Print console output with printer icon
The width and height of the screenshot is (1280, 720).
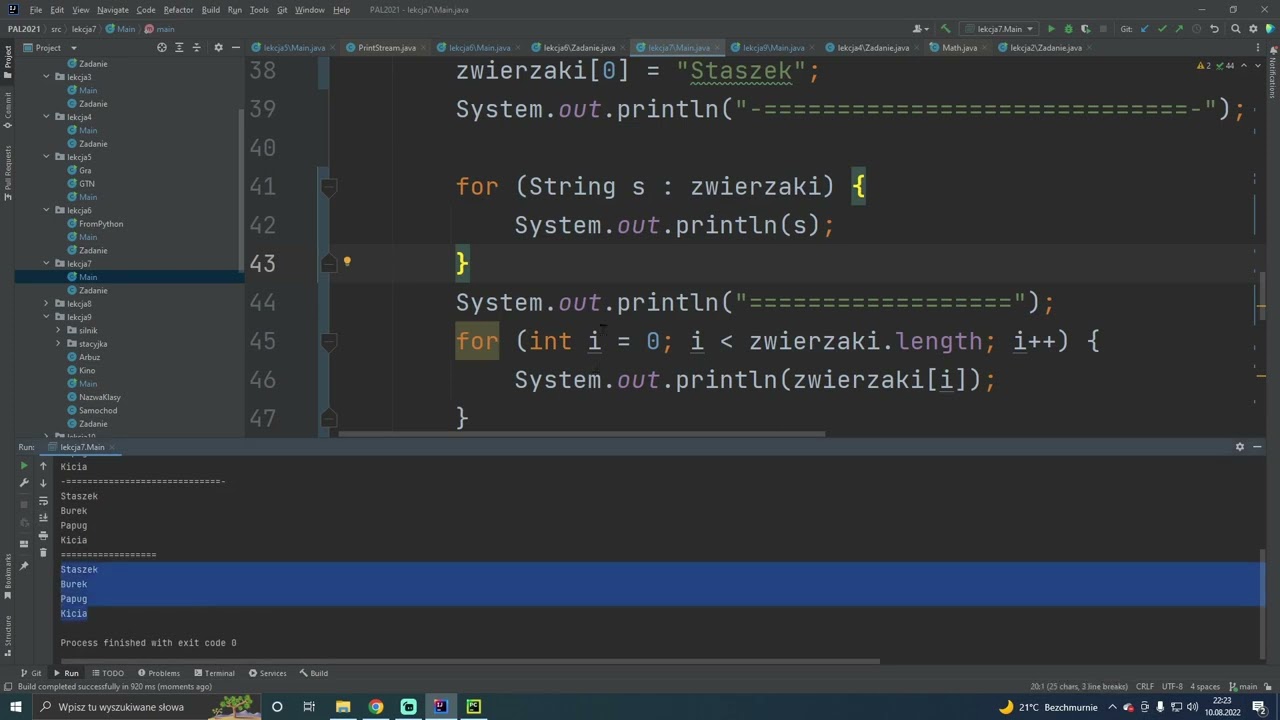43,535
